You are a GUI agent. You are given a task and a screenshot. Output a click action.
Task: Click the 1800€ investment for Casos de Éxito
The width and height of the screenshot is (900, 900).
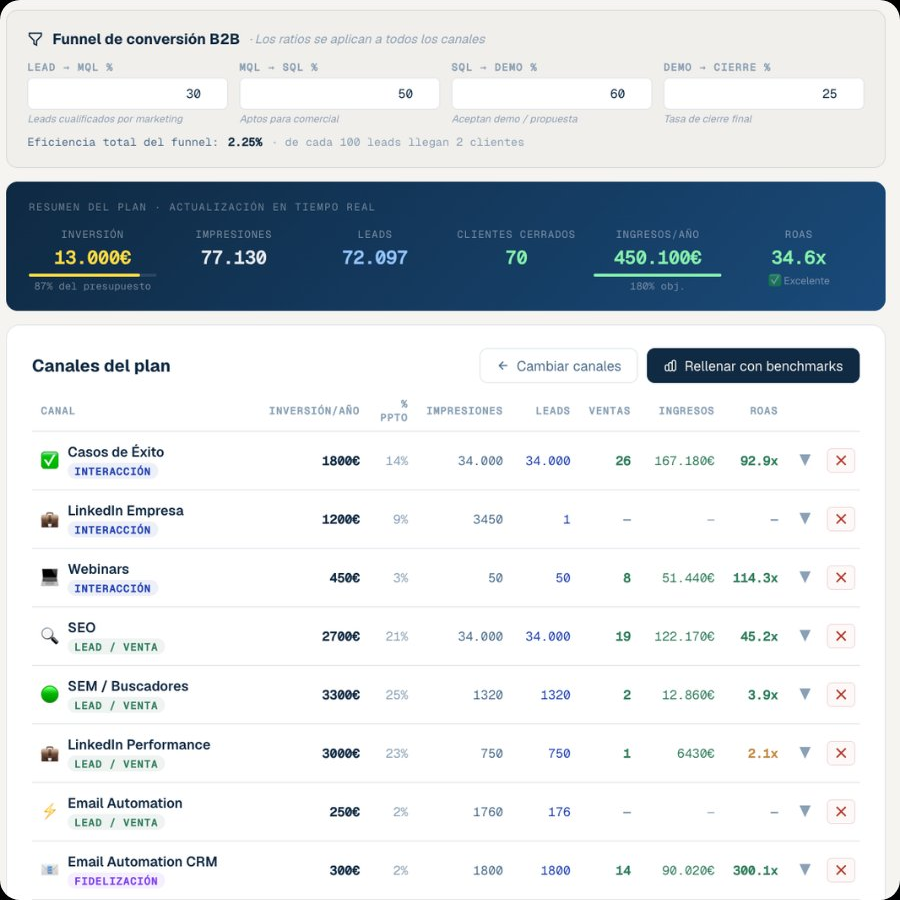click(x=341, y=461)
